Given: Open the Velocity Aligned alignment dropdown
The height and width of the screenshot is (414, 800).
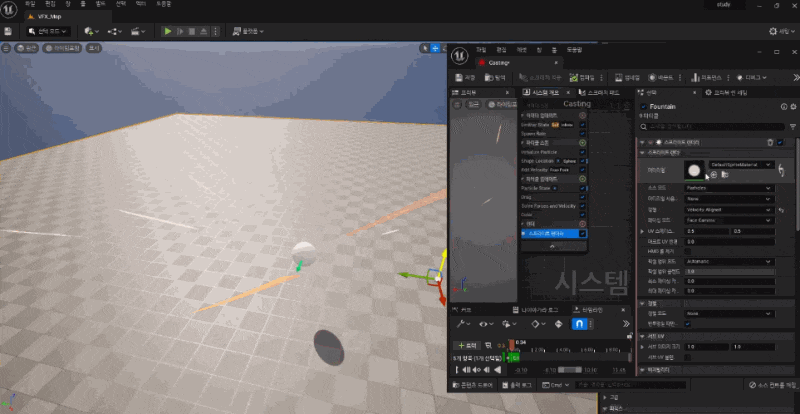Looking at the screenshot, I should pos(729,210).
